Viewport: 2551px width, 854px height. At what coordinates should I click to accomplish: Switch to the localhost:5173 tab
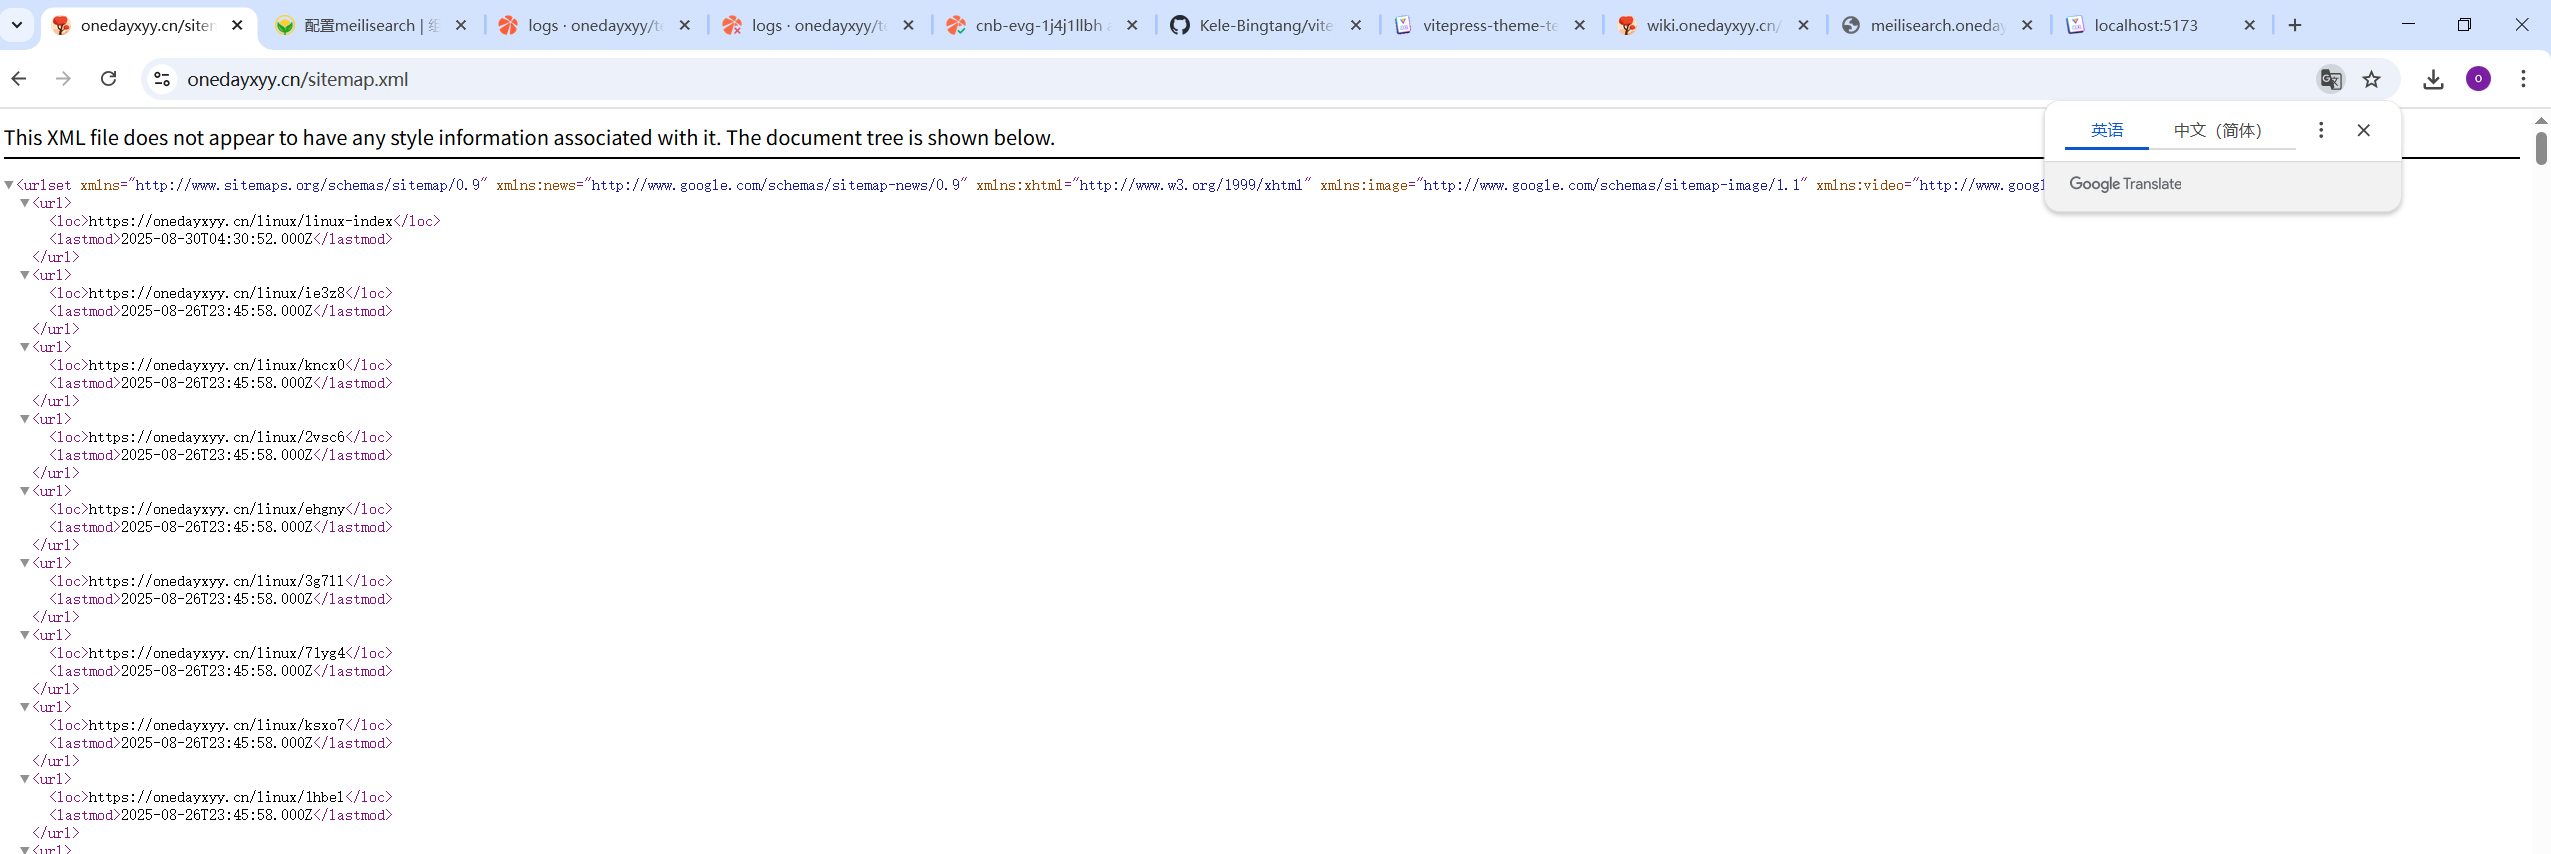click(x=2145, y=25)
